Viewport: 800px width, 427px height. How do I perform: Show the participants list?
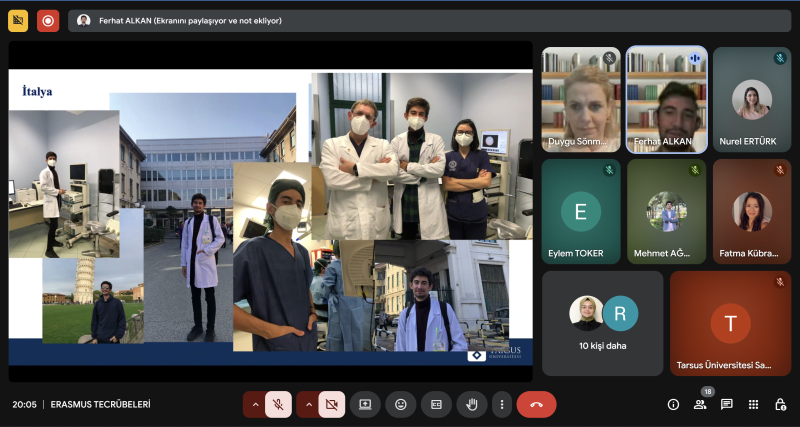tap(700, 404)
